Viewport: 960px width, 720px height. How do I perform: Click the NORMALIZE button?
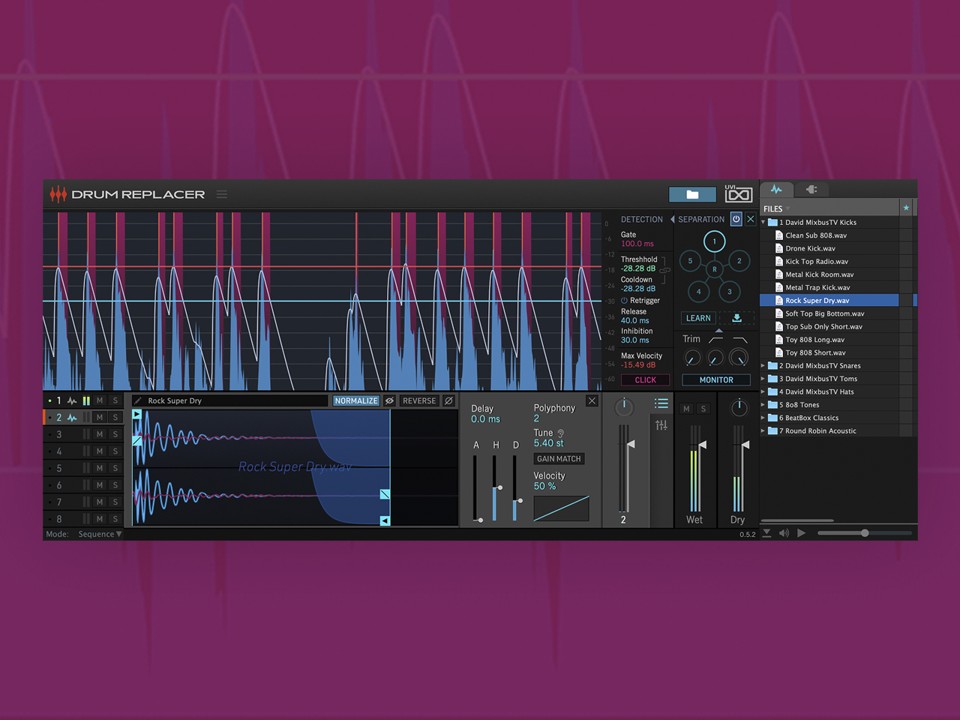(x=356, y=400)
